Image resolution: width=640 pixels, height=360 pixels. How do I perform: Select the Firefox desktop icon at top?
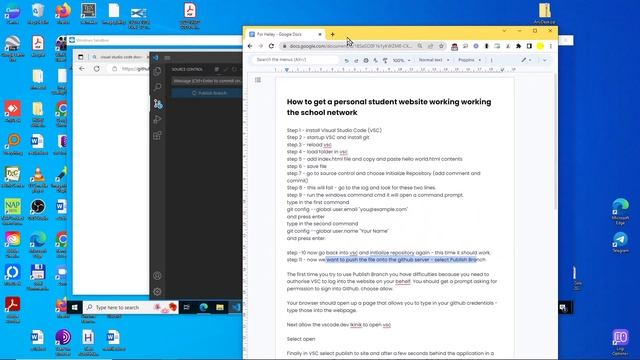coord(63,13)
